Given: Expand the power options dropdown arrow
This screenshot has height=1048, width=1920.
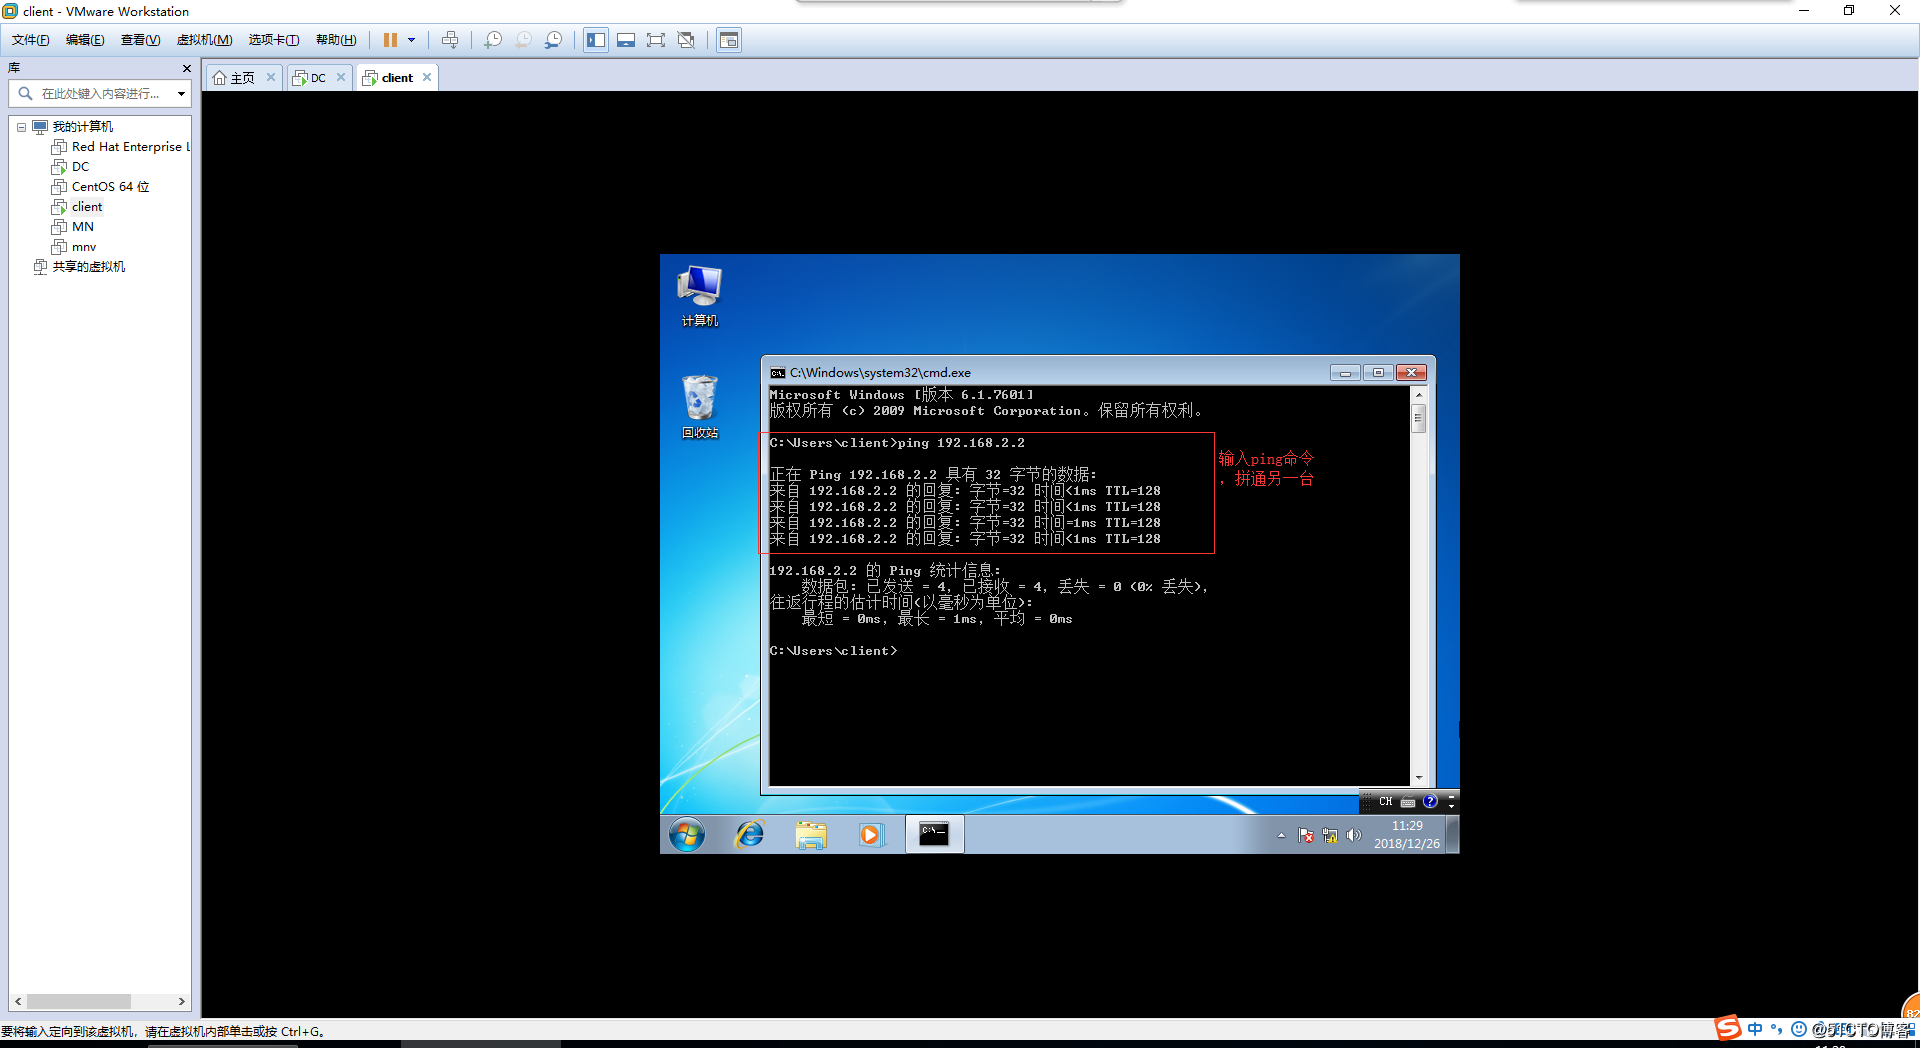Looking at the screenshot, I should coord(411,40).
